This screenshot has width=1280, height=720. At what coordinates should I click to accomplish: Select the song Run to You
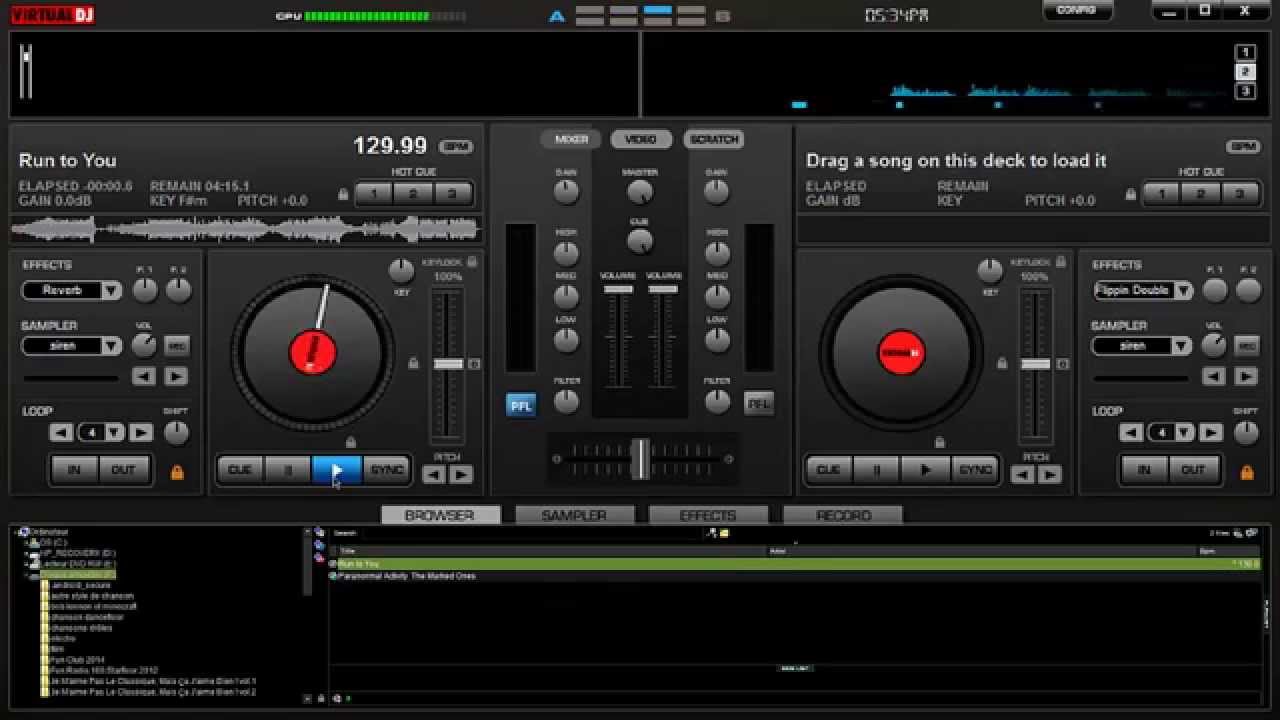coord(795,564)
